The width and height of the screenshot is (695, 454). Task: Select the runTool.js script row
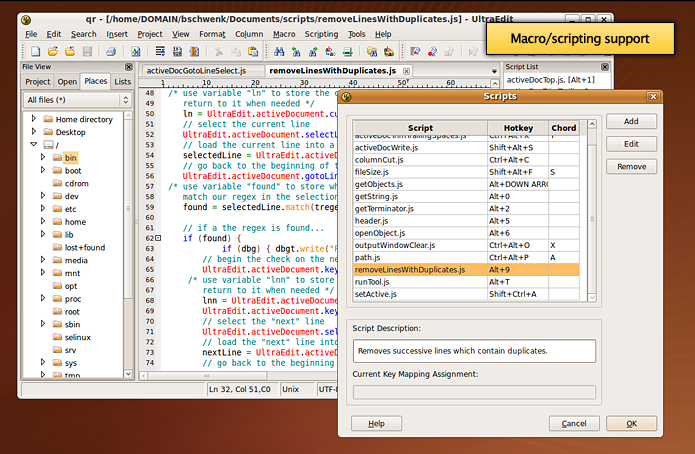pos(466,282)
